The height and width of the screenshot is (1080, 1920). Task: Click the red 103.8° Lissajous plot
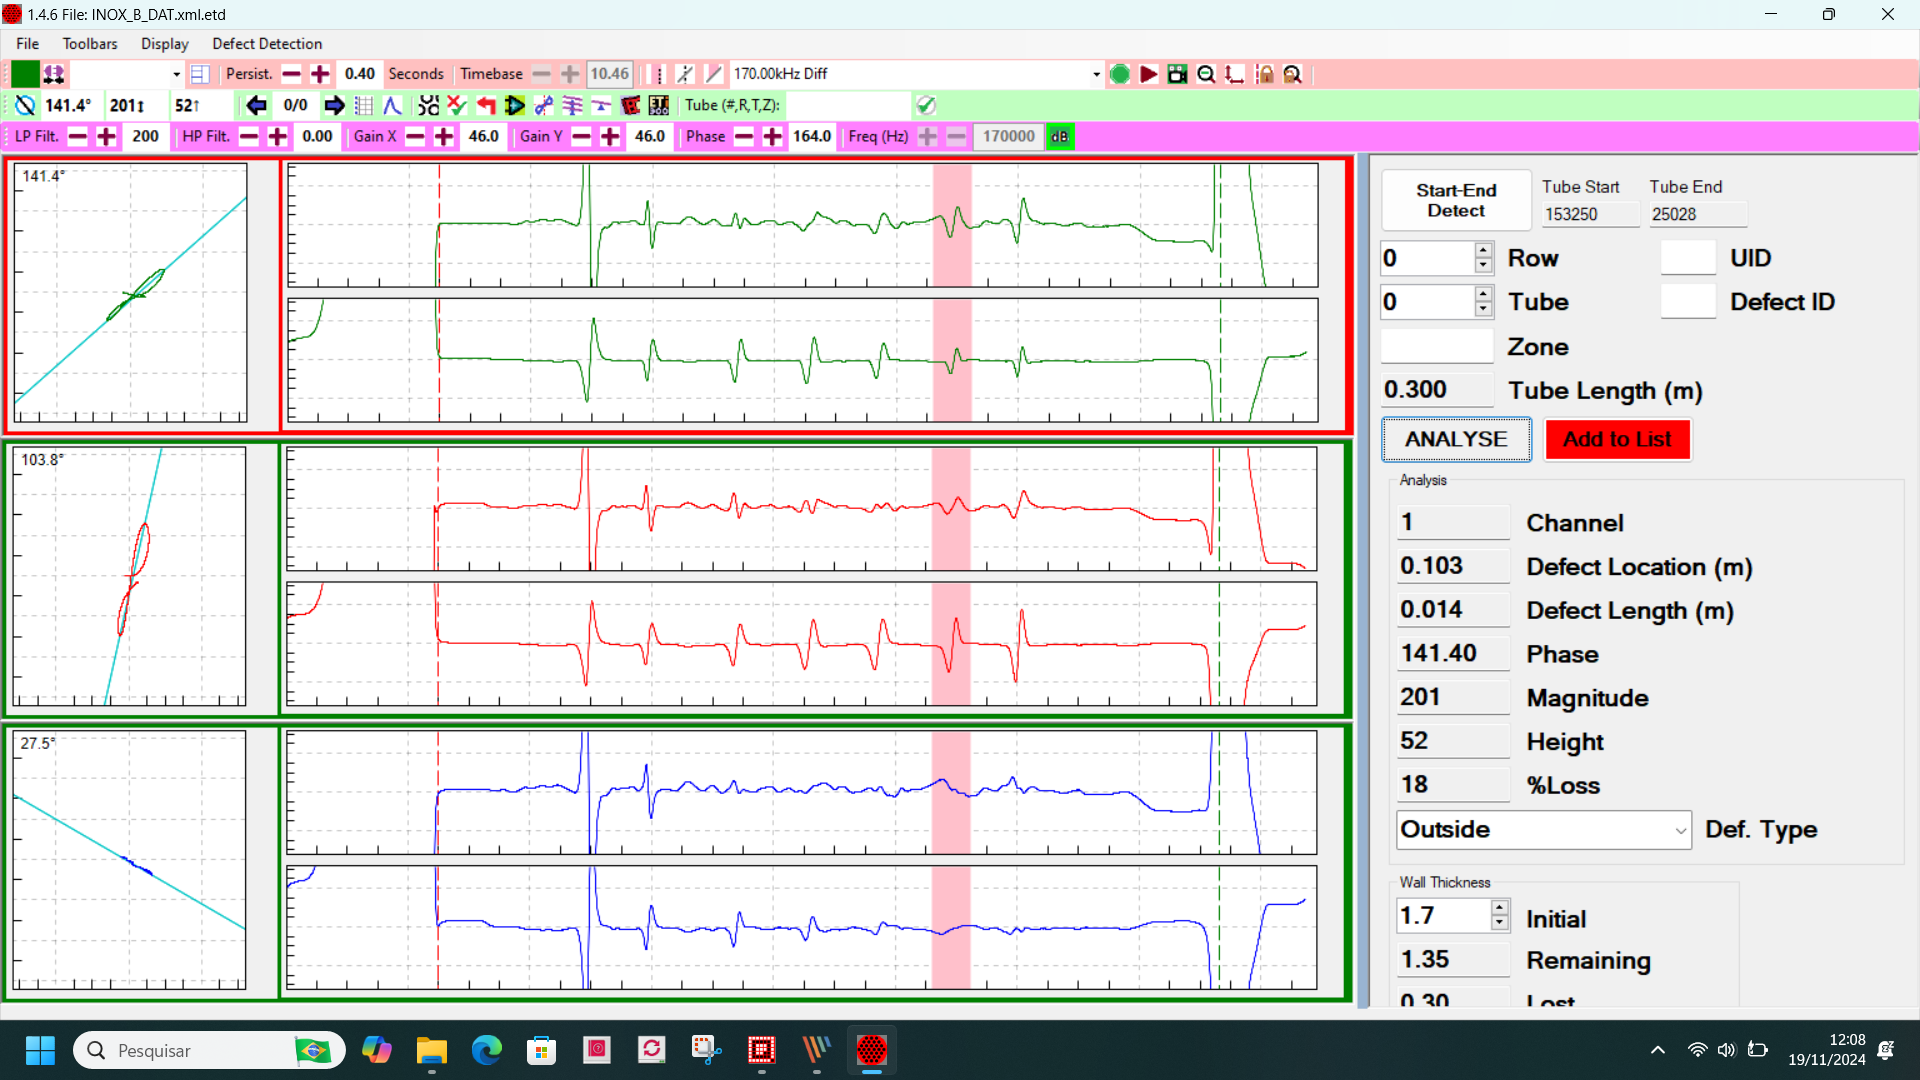pyautogui.click(x=130, y=577)
